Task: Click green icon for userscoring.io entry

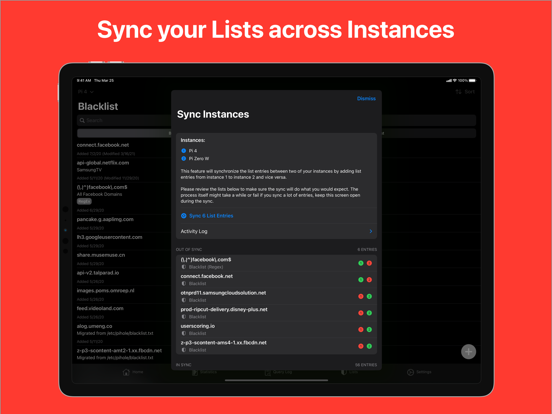Action: [x=369, y=330]
